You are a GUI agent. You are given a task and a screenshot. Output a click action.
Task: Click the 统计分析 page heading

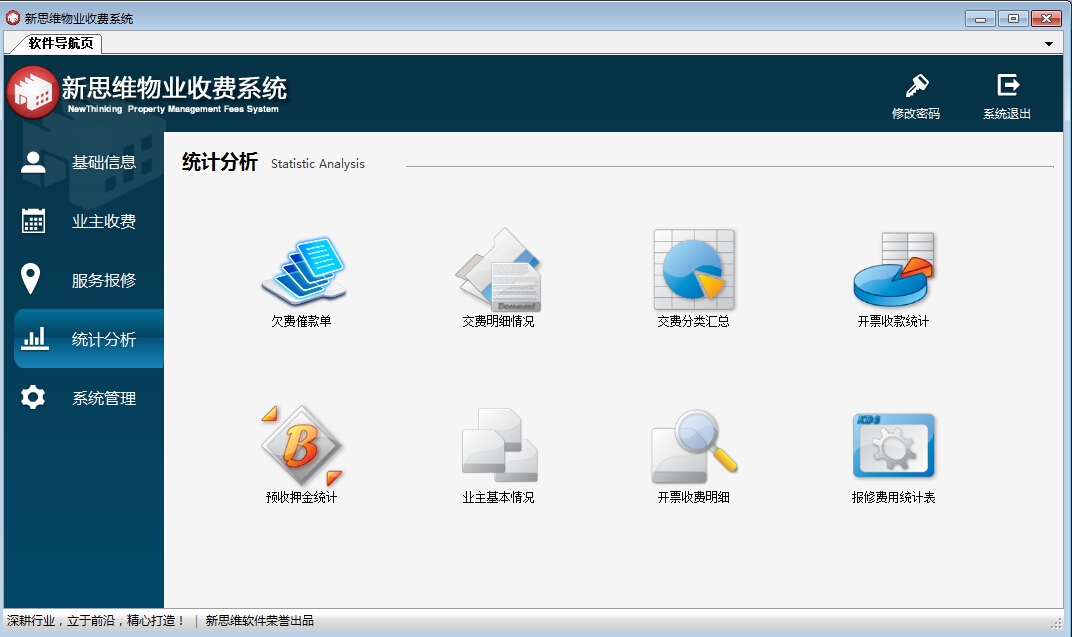219,162
